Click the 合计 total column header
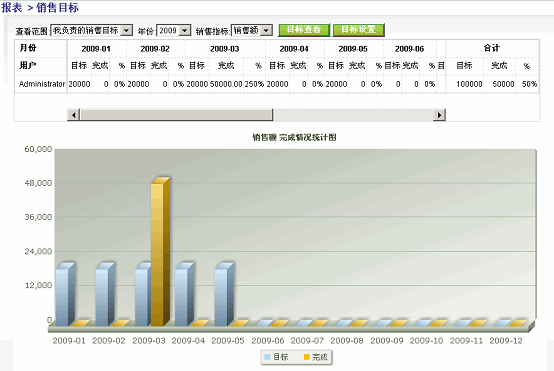The width and height of the screenshot is (554, 371). point(492,48)
